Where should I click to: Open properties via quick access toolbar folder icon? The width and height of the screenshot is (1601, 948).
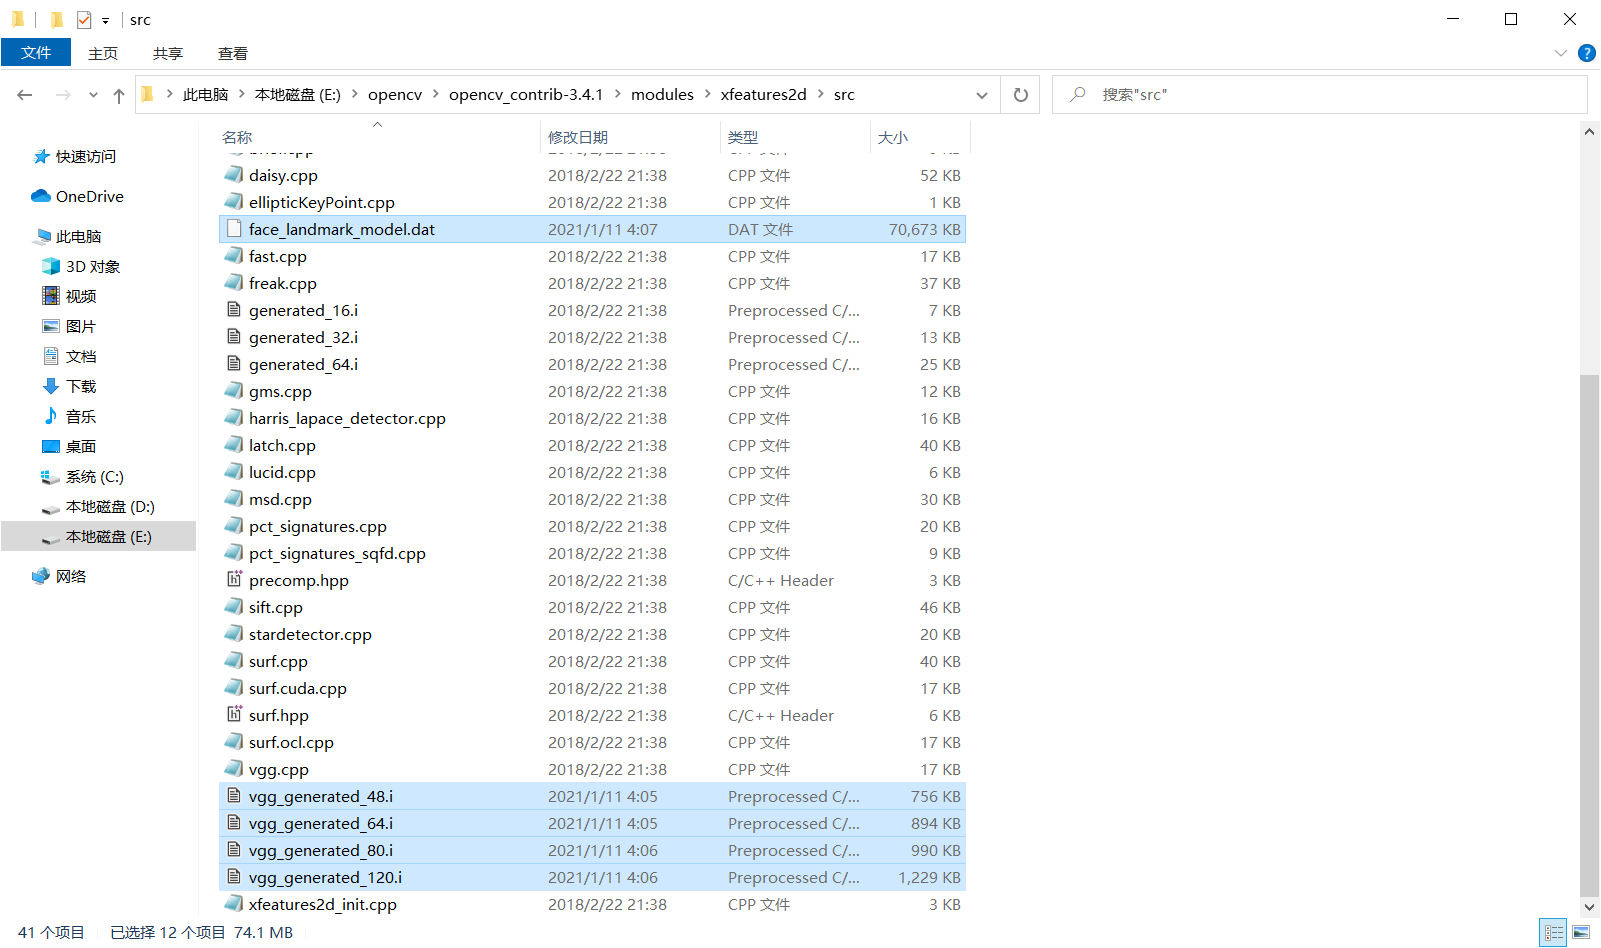click(x=57, y=19)
